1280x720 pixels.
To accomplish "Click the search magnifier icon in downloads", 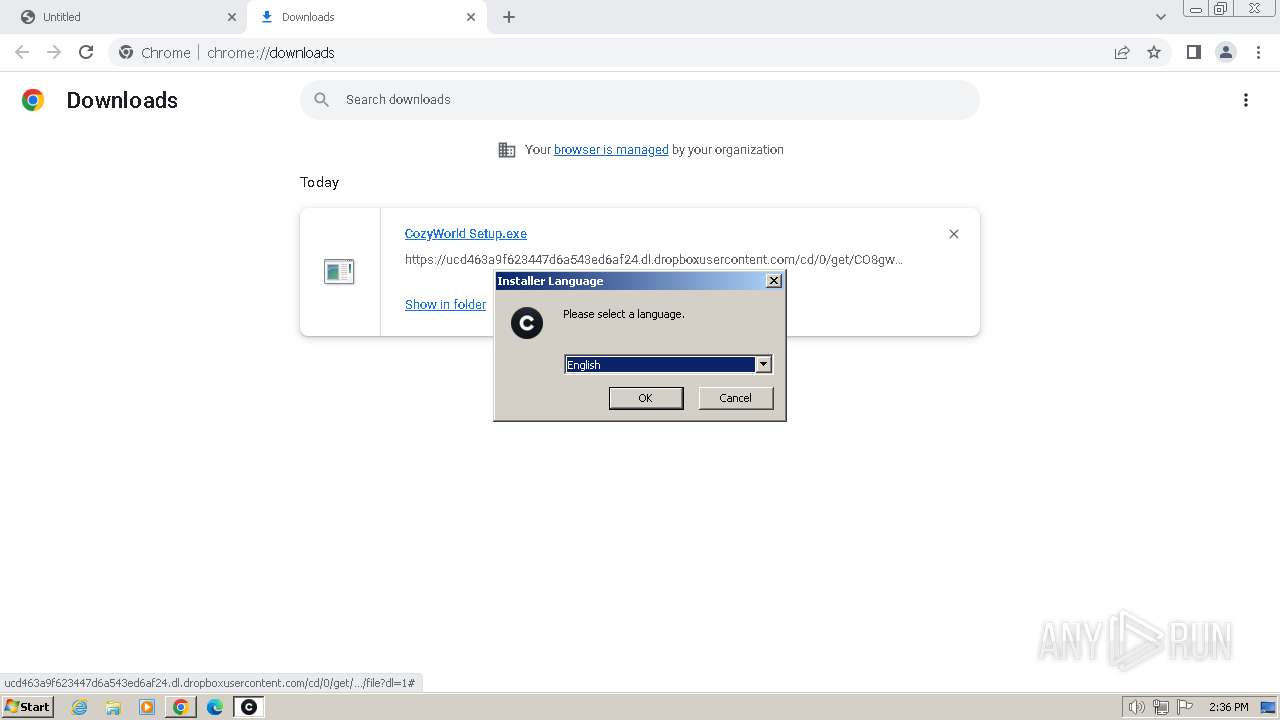I will (x=321, y=99).
